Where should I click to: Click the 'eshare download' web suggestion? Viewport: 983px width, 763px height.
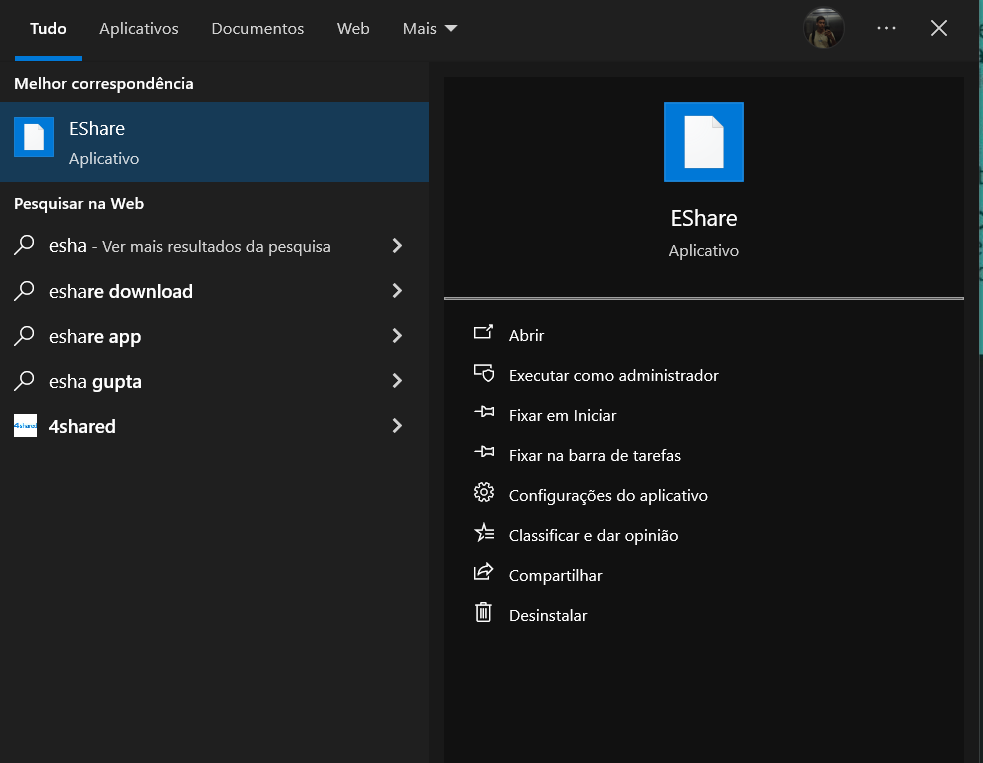(x=214, y=291)
